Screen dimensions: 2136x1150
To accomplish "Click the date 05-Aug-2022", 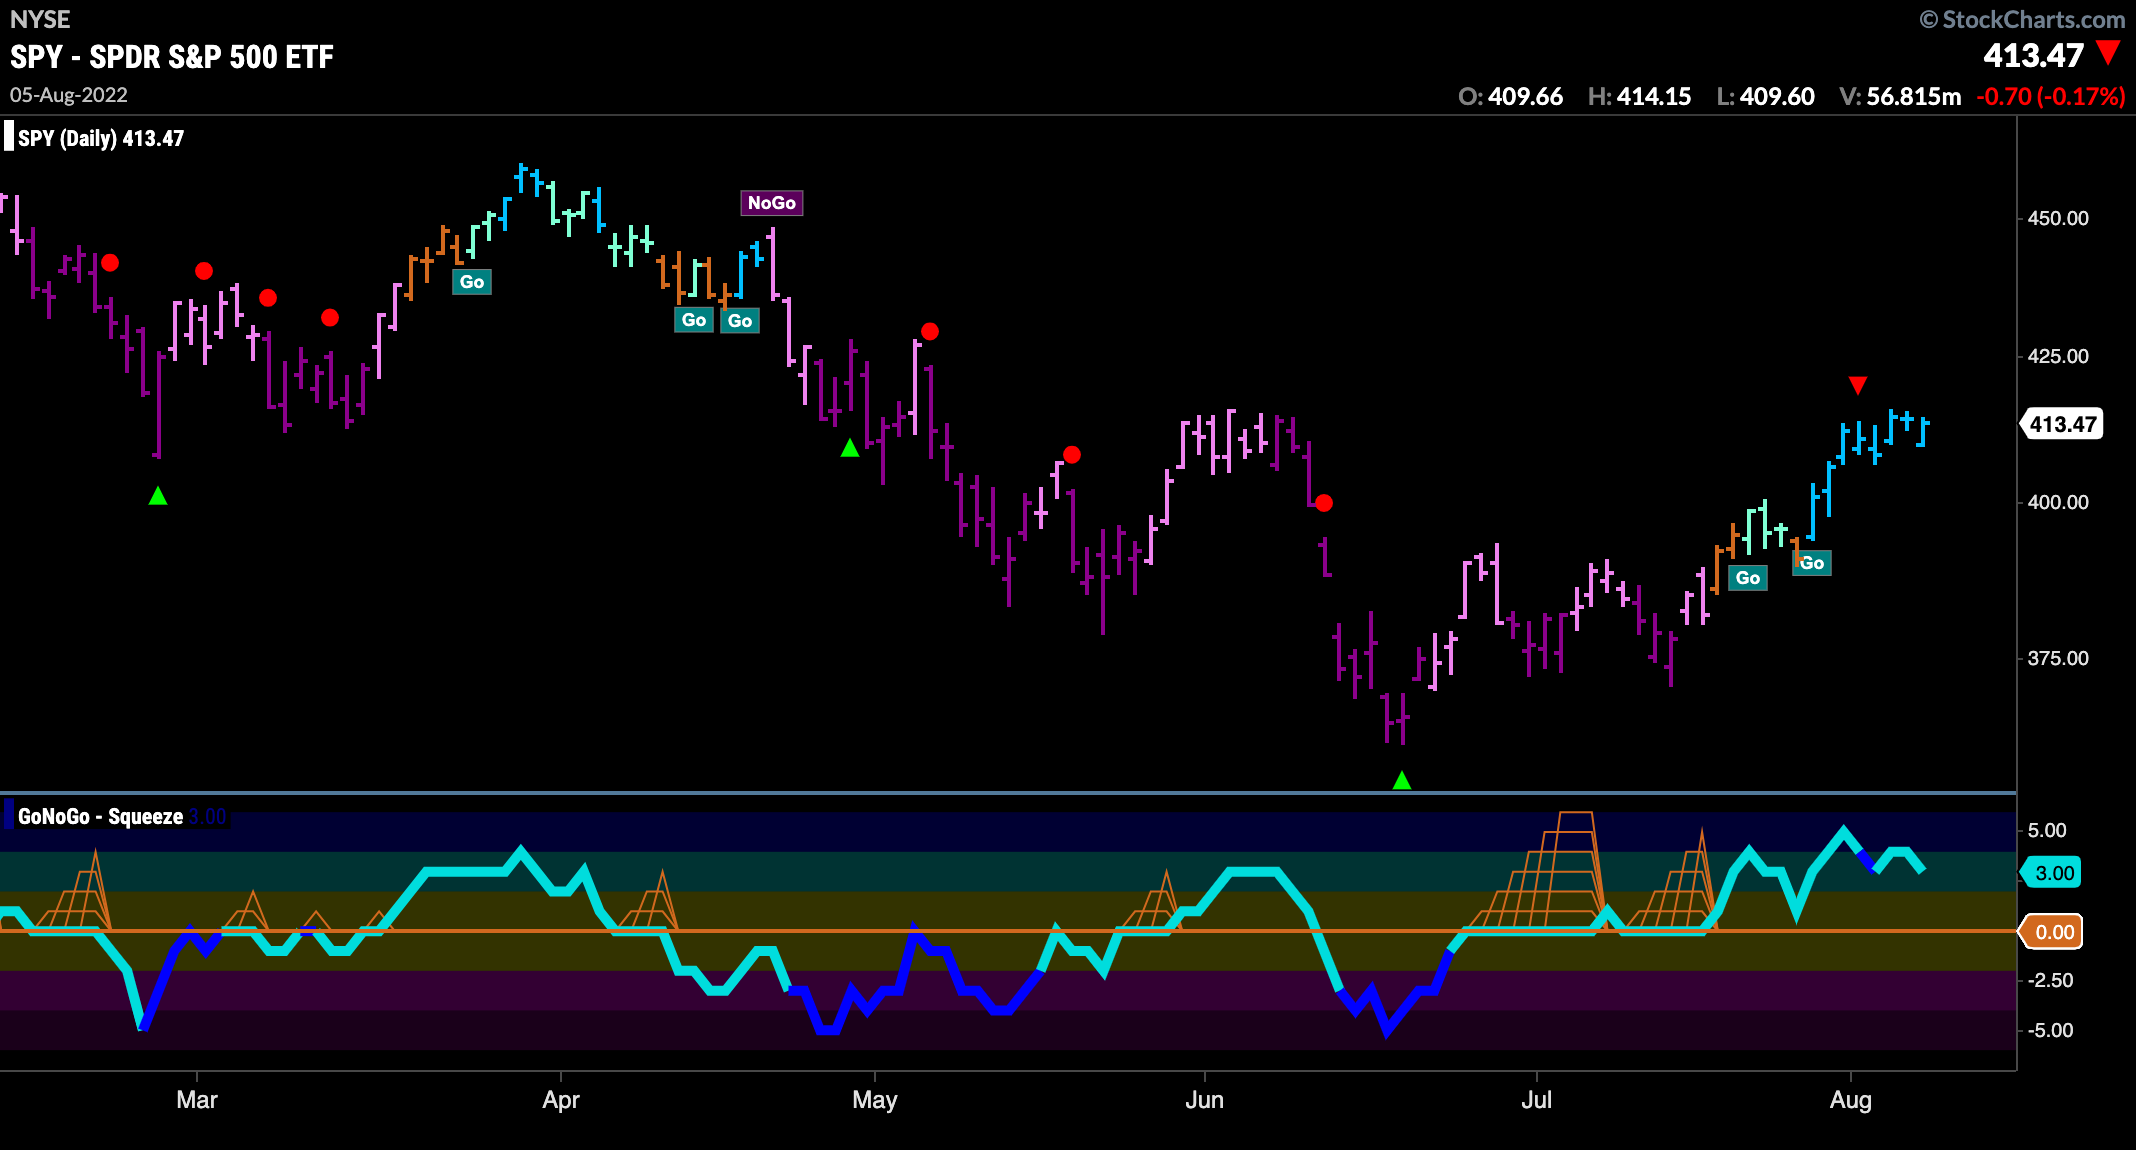I will point(69,95).
